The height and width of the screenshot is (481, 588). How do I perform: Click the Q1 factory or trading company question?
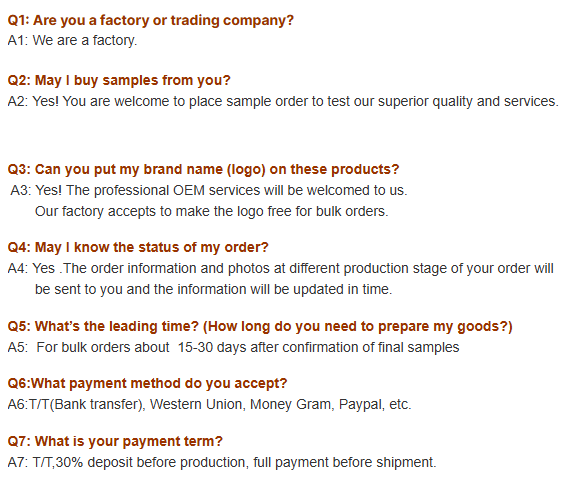point(150,20)
